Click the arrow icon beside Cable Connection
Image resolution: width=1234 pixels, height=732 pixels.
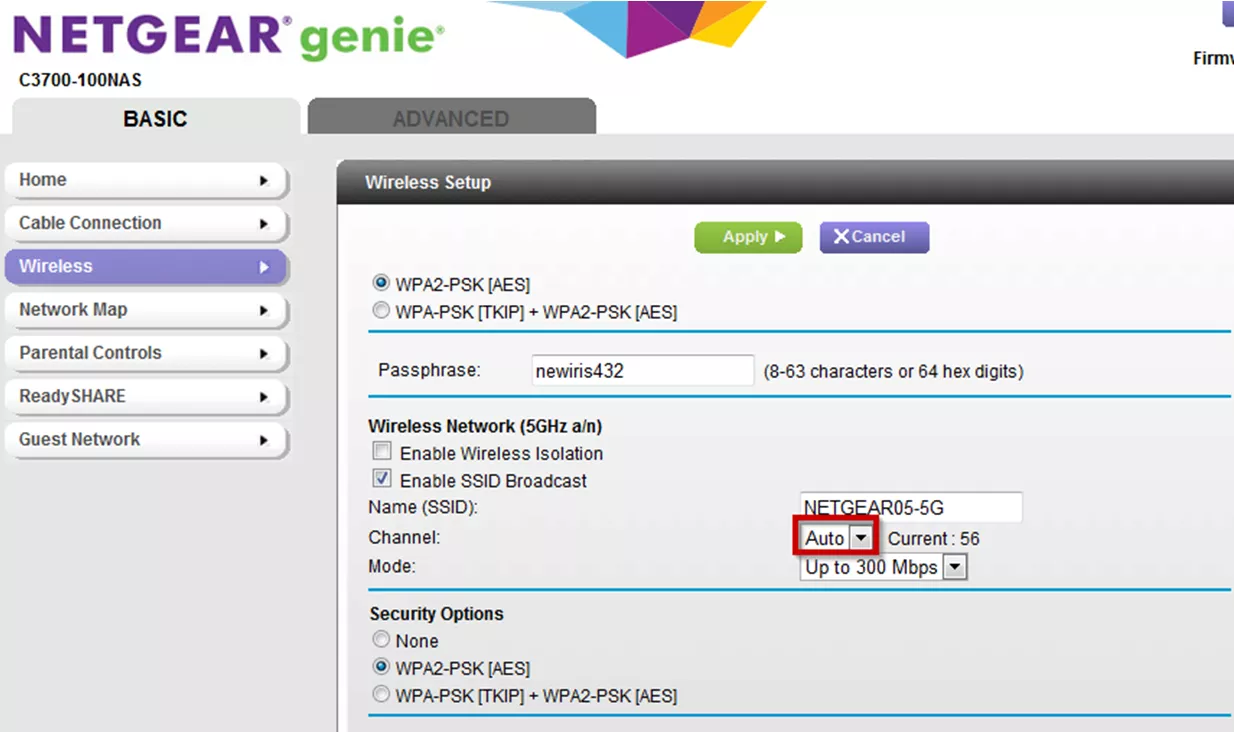click(264, 224)
